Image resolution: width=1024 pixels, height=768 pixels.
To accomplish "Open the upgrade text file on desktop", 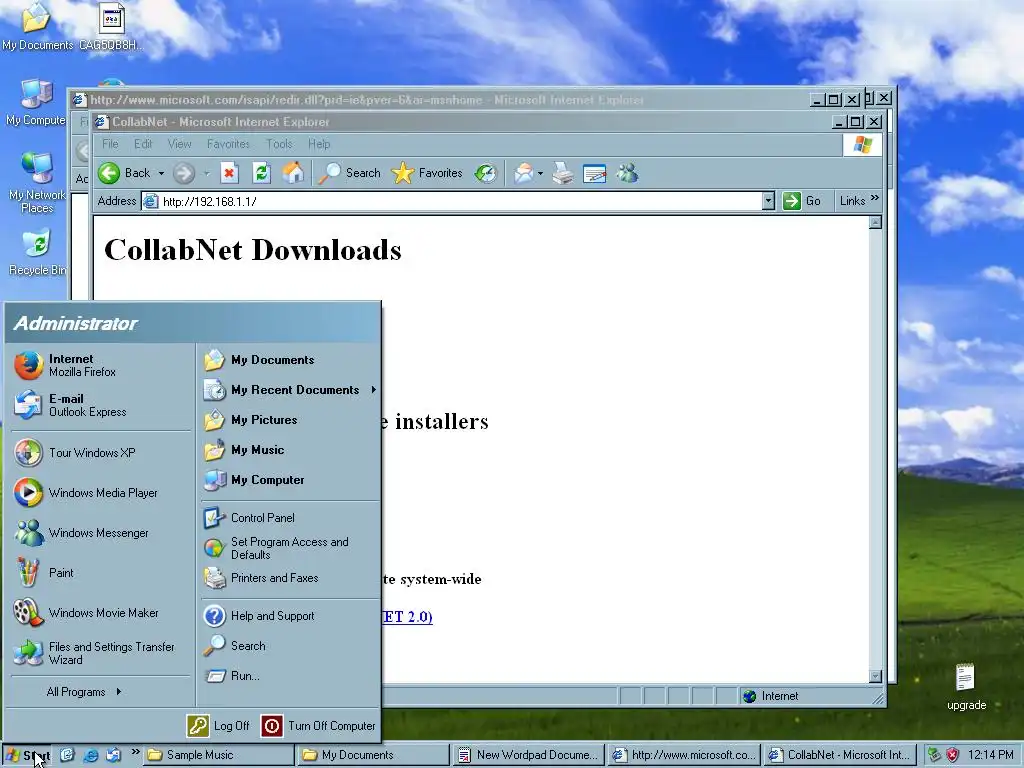I will pyautogui.click(x=966, y=687).
